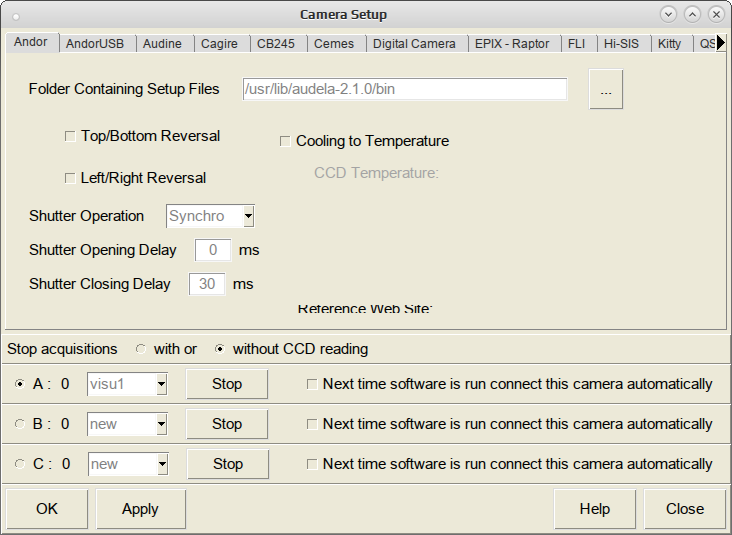The image size is (732, 535).
Task: Select the Digital Camera tab
Action: (414, 44)
